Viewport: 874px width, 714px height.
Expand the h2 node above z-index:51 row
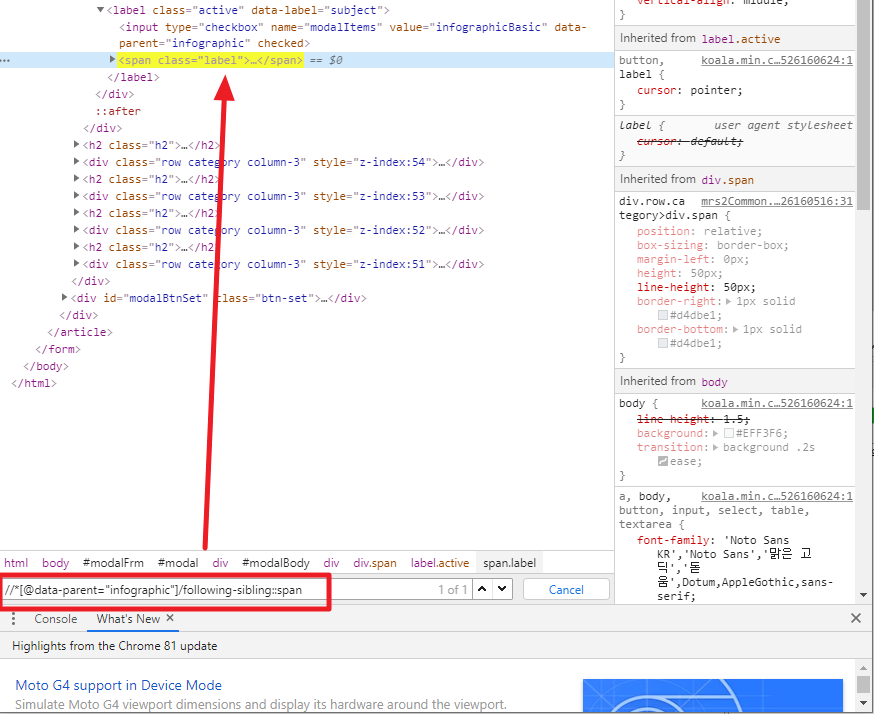[x=76, y=246]
